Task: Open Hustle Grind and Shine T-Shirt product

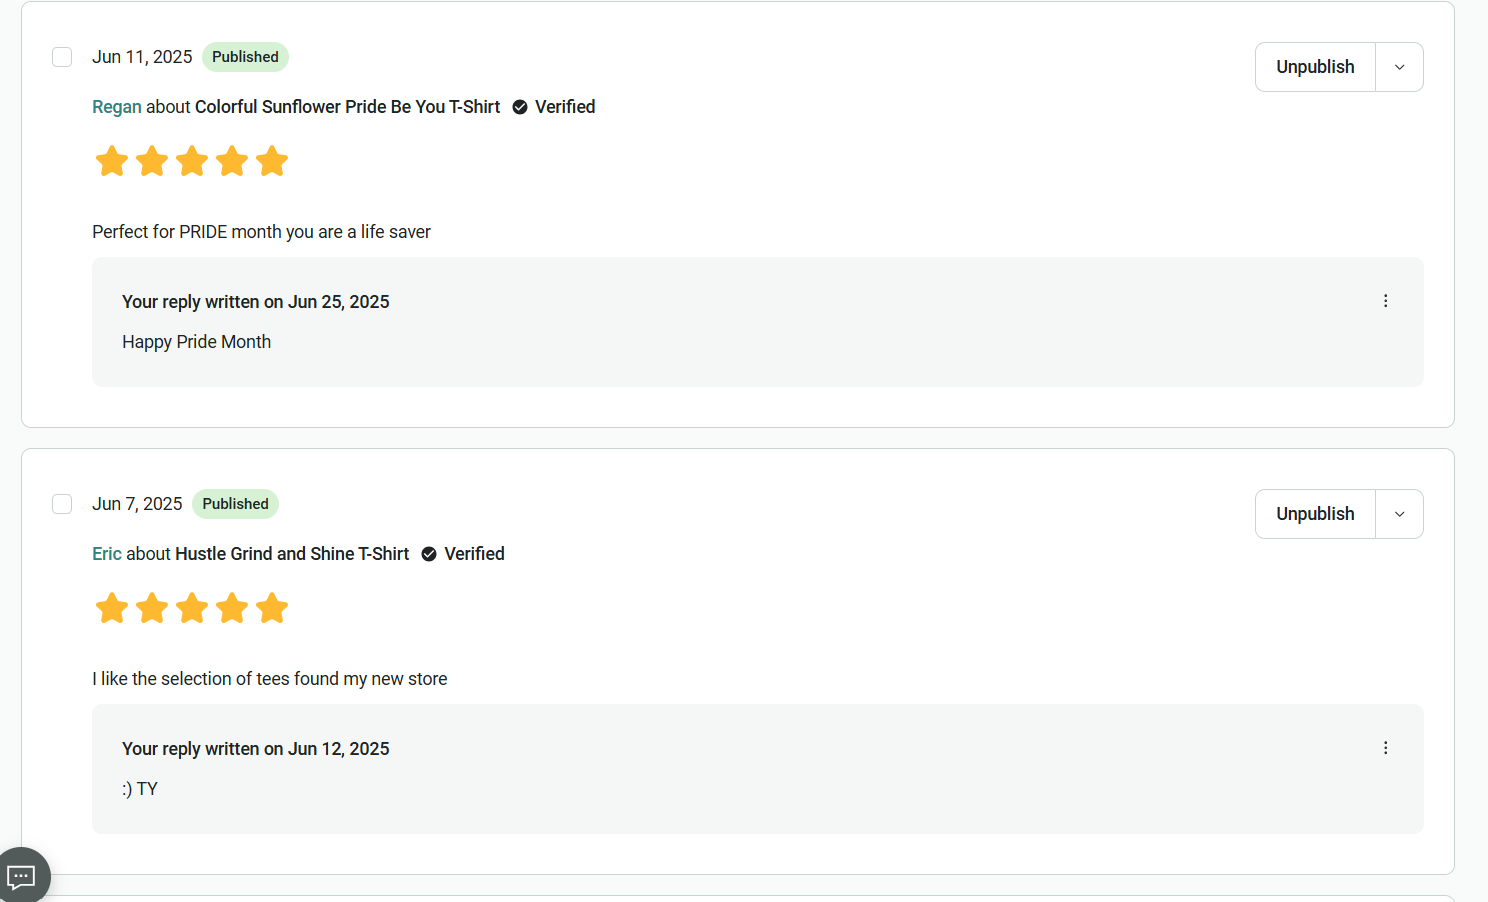Action: (292, 554)
